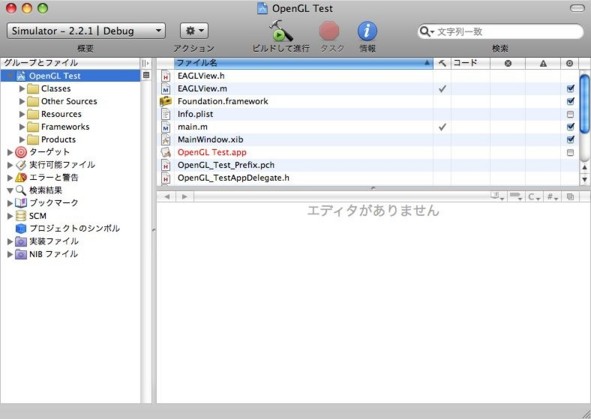Sort by the ファイル名 column header
591x419 pixels.
pos(303,63)
